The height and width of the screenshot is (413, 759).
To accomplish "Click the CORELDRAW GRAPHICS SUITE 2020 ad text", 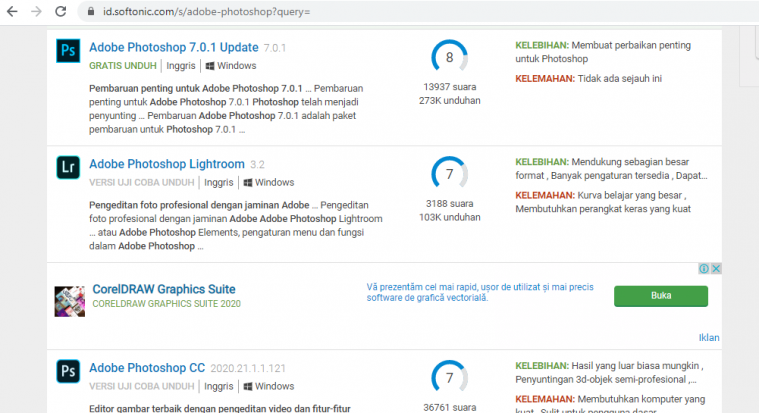I will tap(167, 304).
